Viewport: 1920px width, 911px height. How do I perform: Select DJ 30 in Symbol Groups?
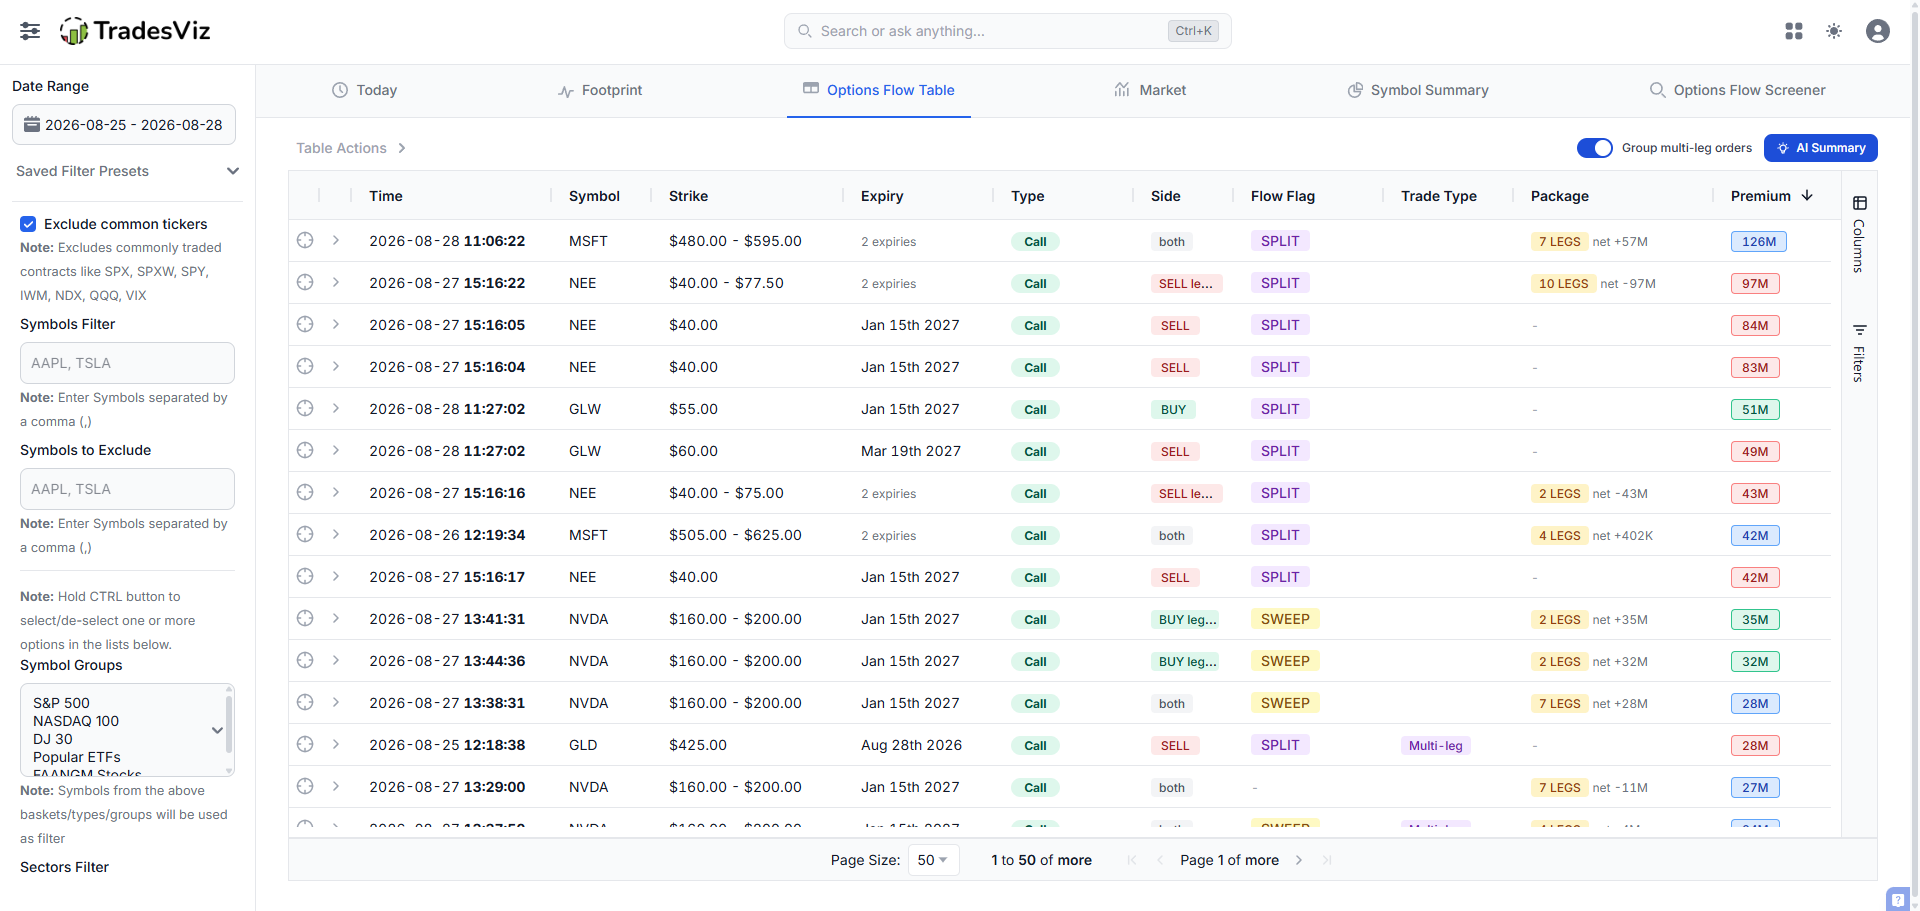53,739
